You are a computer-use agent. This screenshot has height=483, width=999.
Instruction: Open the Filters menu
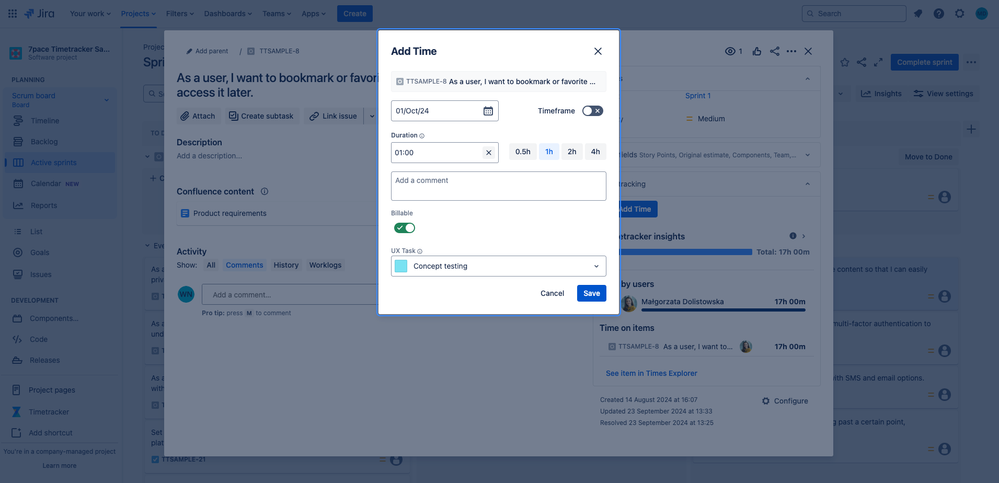tap(181, 13)
